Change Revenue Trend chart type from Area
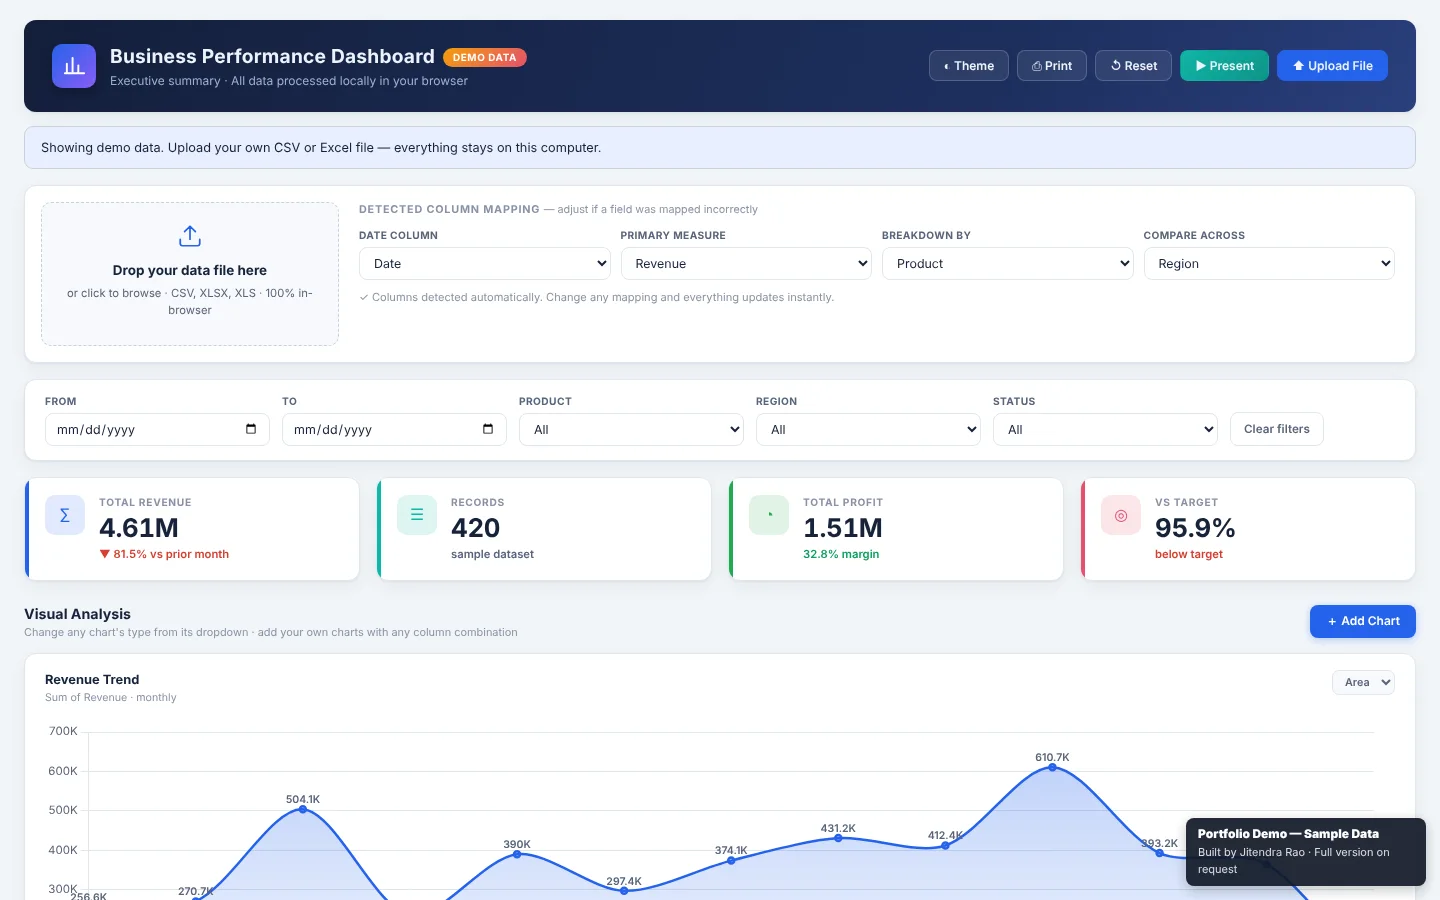Screen dimensions: 1440x900 click(1363, 682)
